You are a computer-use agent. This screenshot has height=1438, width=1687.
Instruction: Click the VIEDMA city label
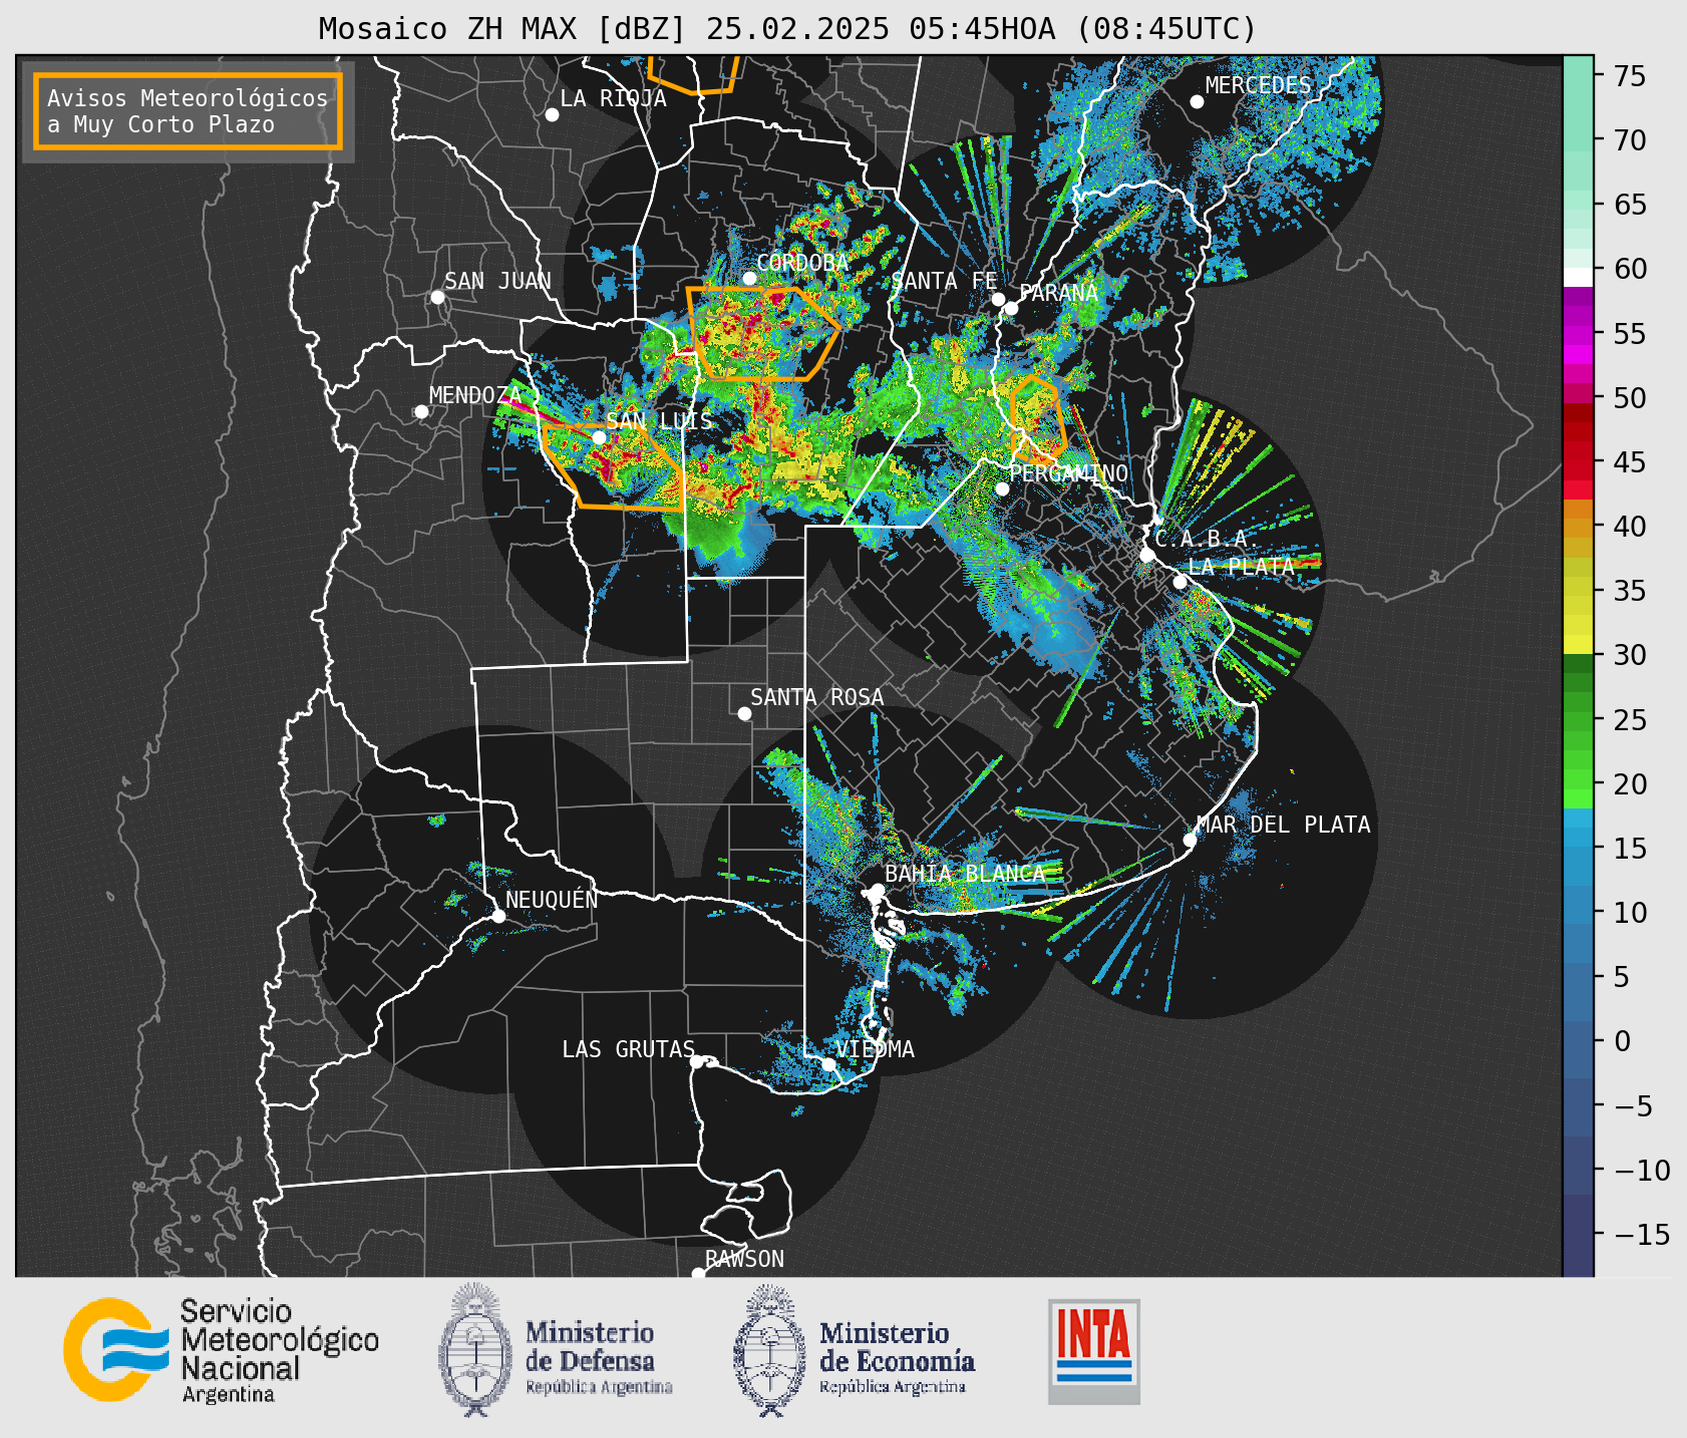(x=875, y=1049)
